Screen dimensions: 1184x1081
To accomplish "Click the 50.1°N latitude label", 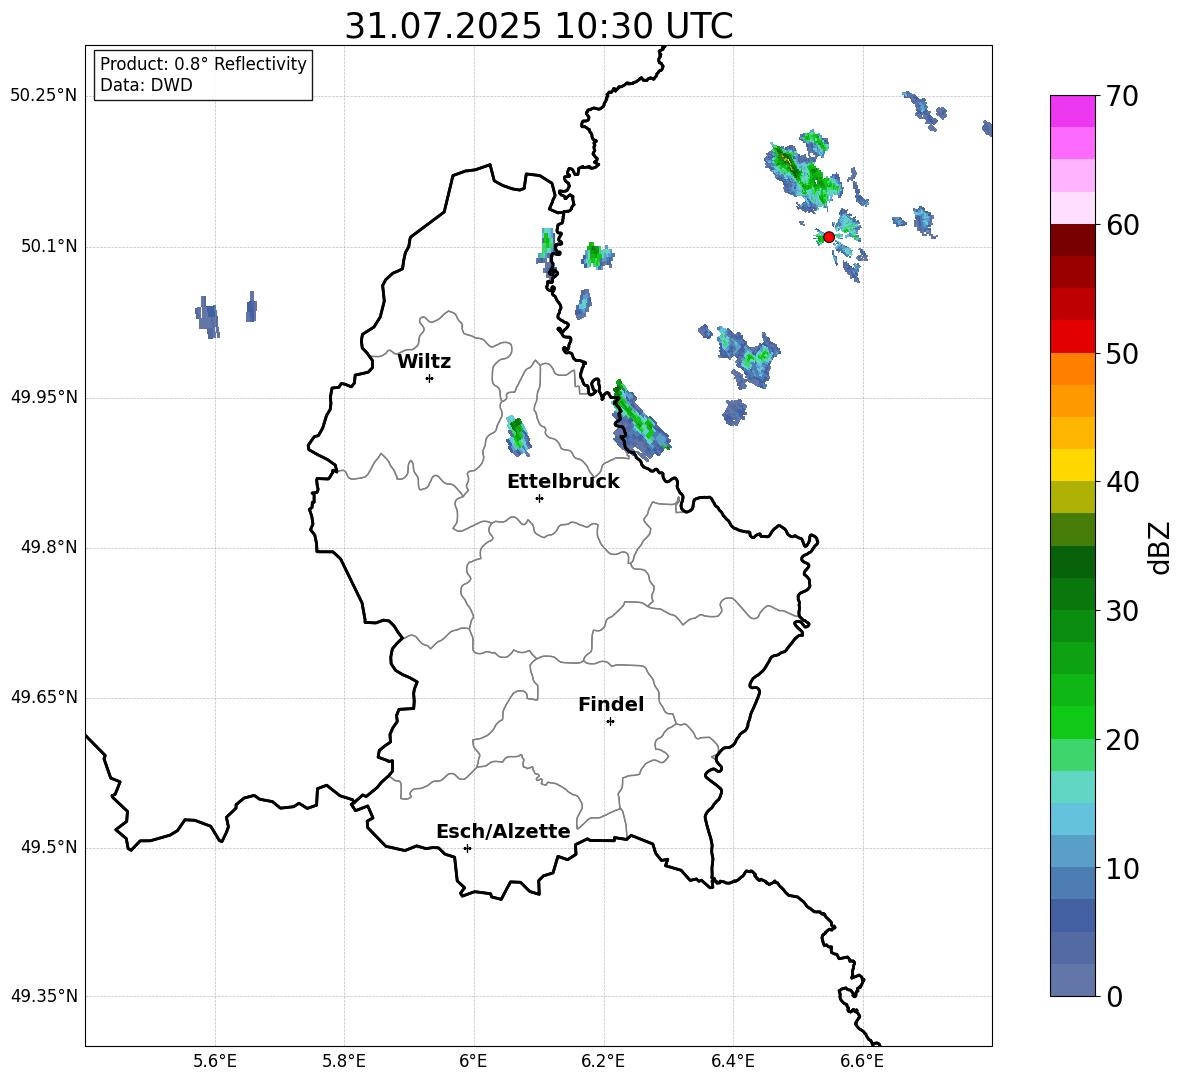I will (x=49, y=247).
